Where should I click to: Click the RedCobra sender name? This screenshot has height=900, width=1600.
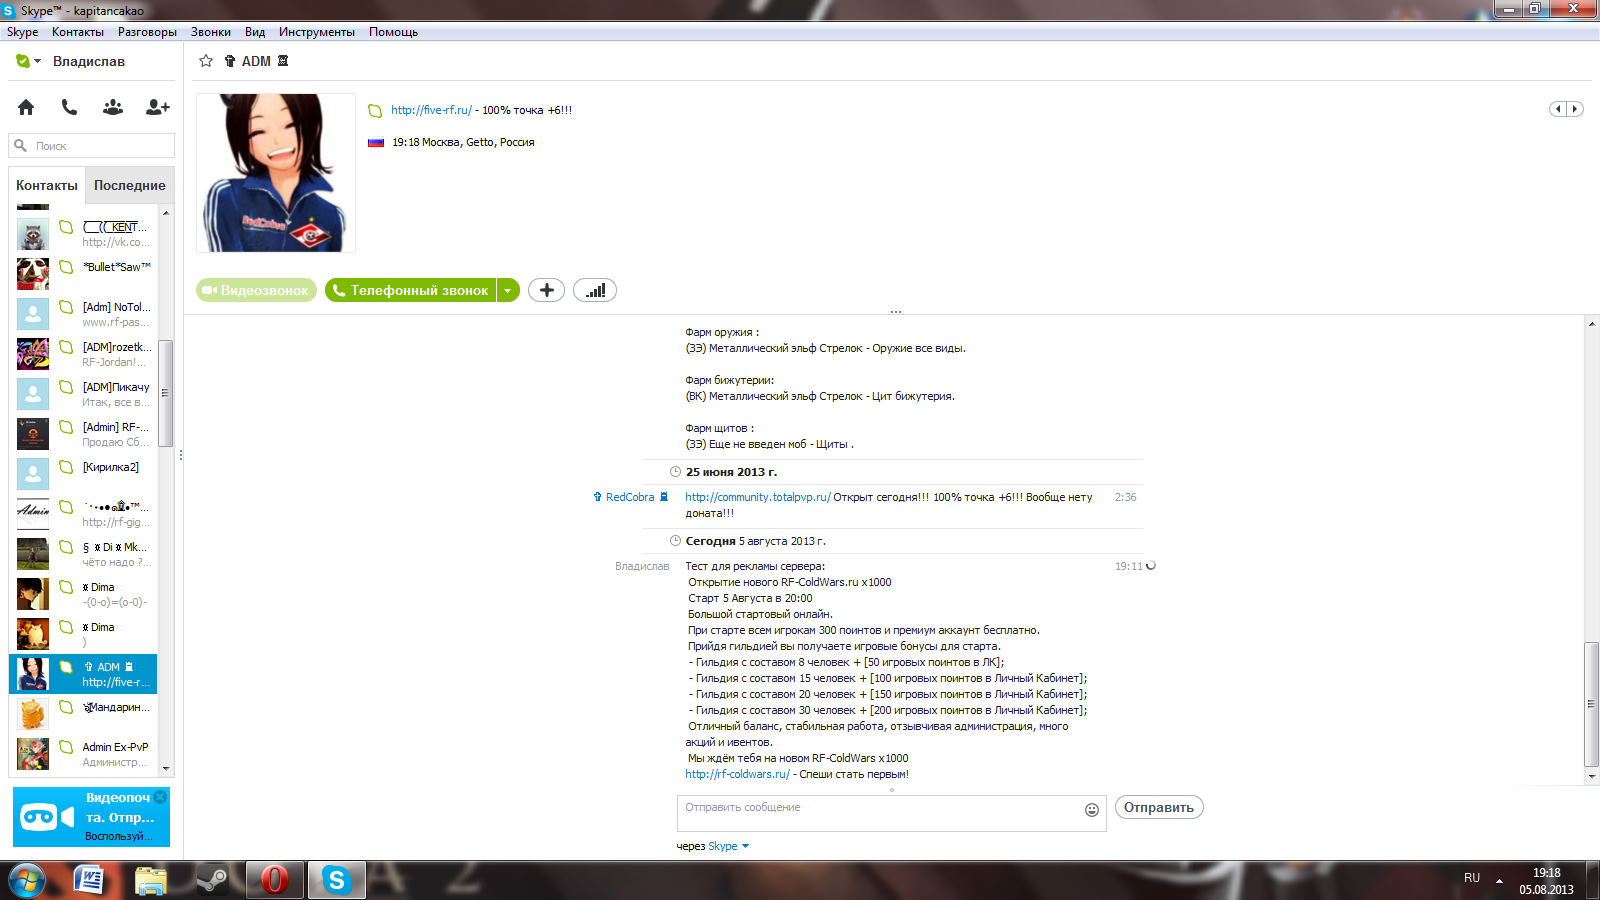click(630, 497)
